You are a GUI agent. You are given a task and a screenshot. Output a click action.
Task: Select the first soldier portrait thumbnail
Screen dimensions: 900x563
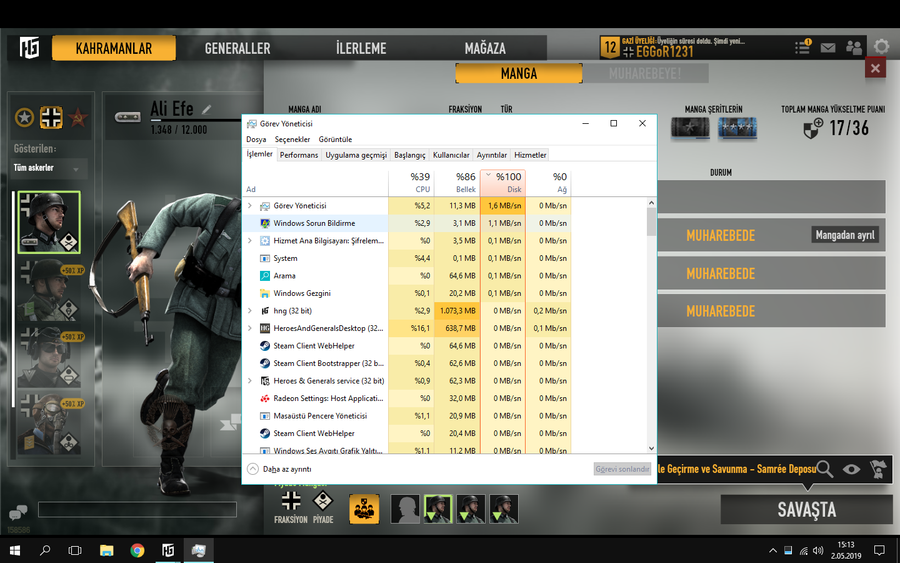pos(49,222)
